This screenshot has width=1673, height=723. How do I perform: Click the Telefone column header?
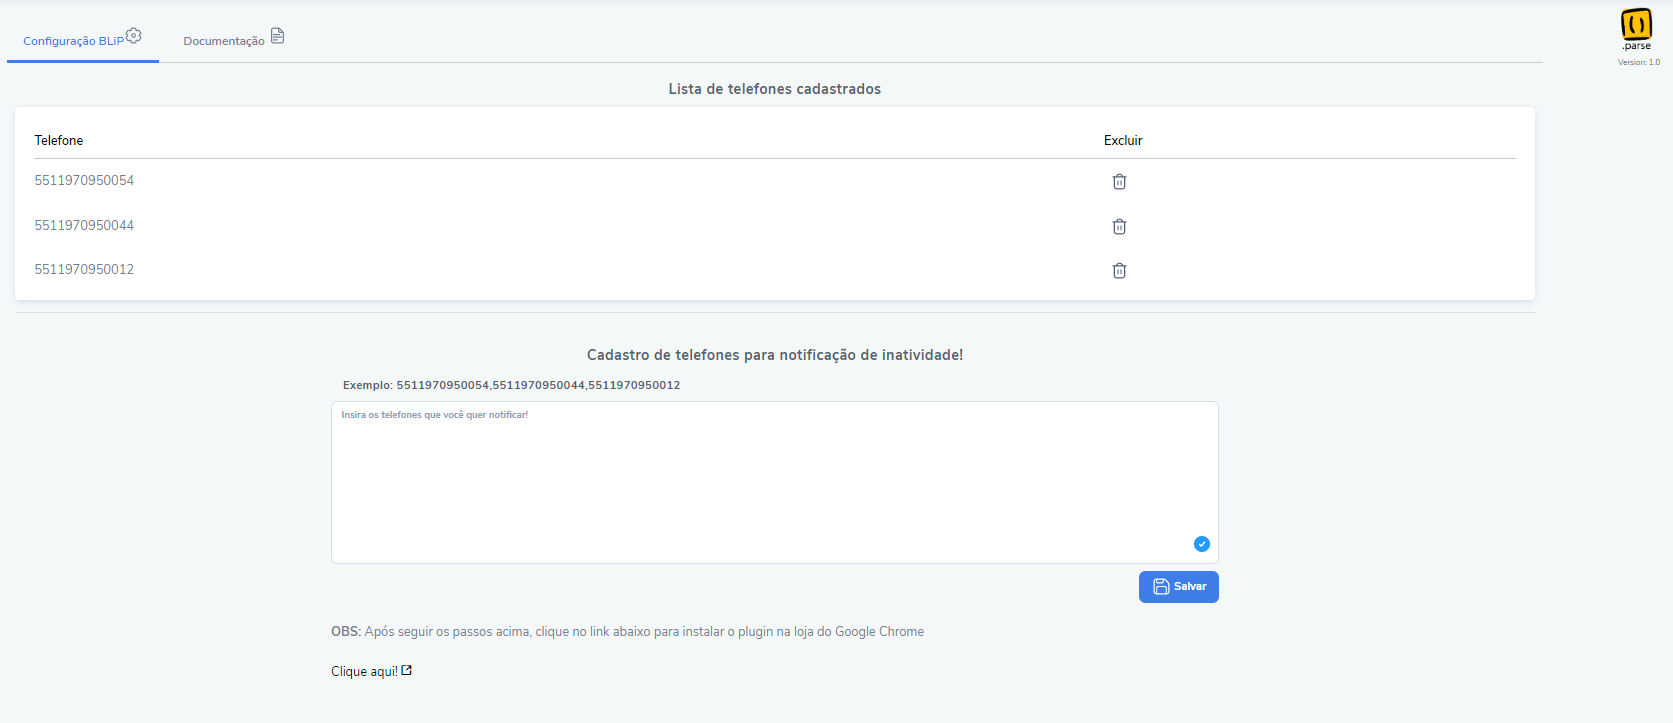pyautogui.click(x=59, y=140)
